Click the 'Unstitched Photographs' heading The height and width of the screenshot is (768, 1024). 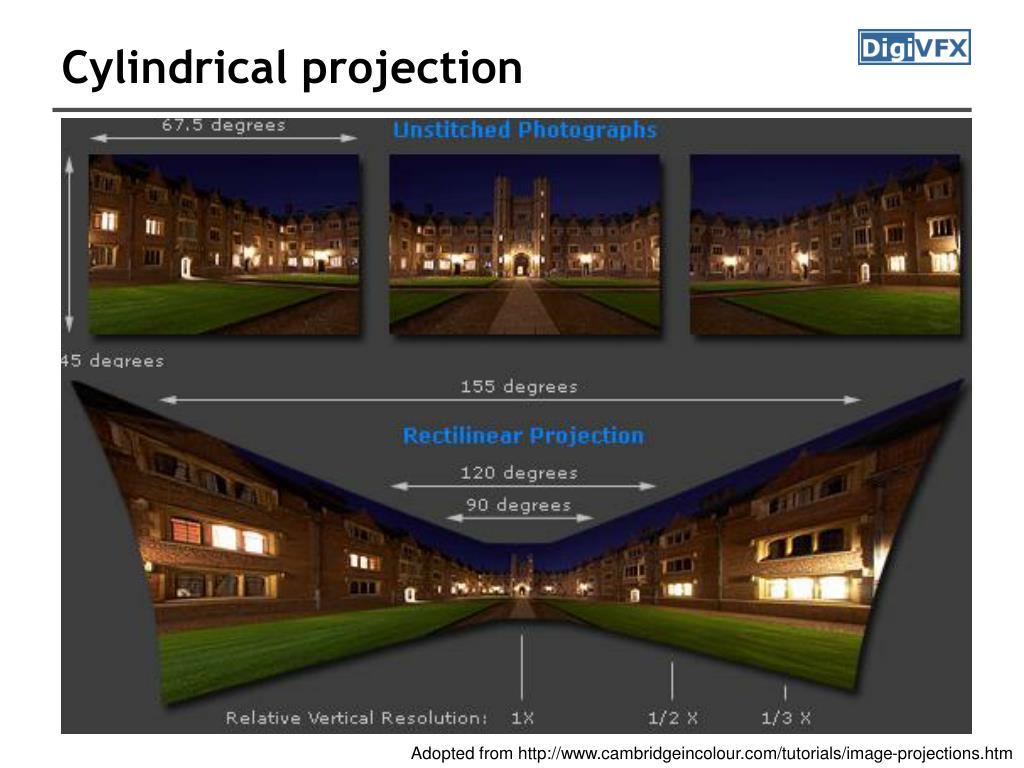coord(524,130)
